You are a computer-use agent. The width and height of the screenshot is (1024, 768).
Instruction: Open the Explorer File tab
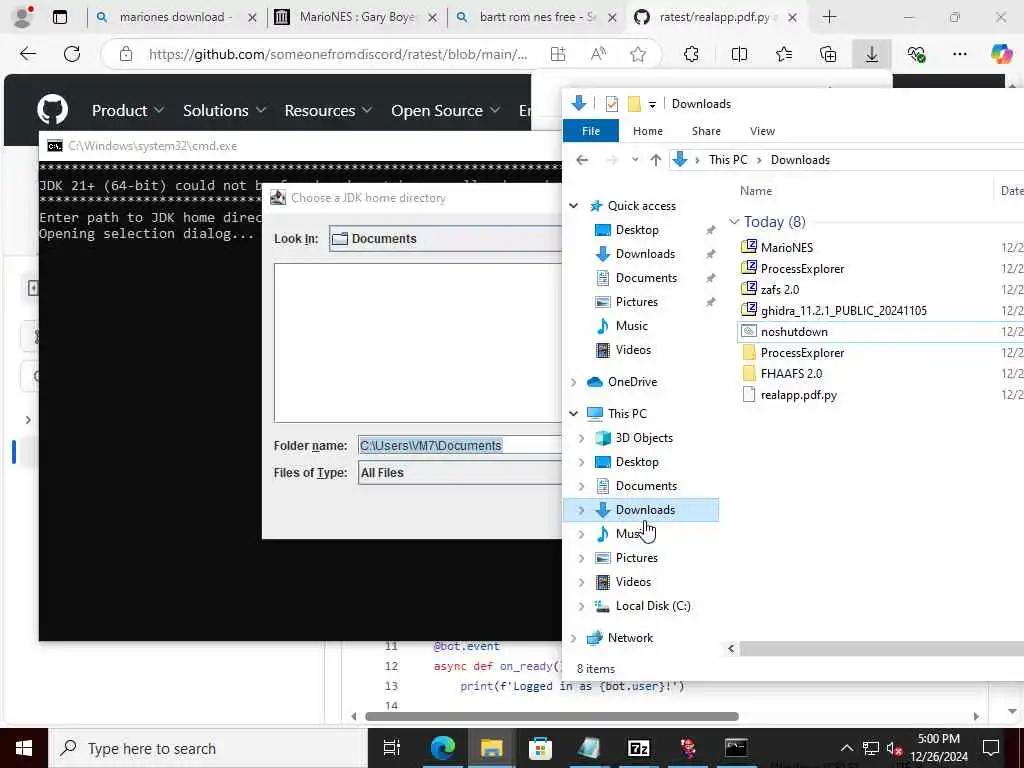[590, 131]
